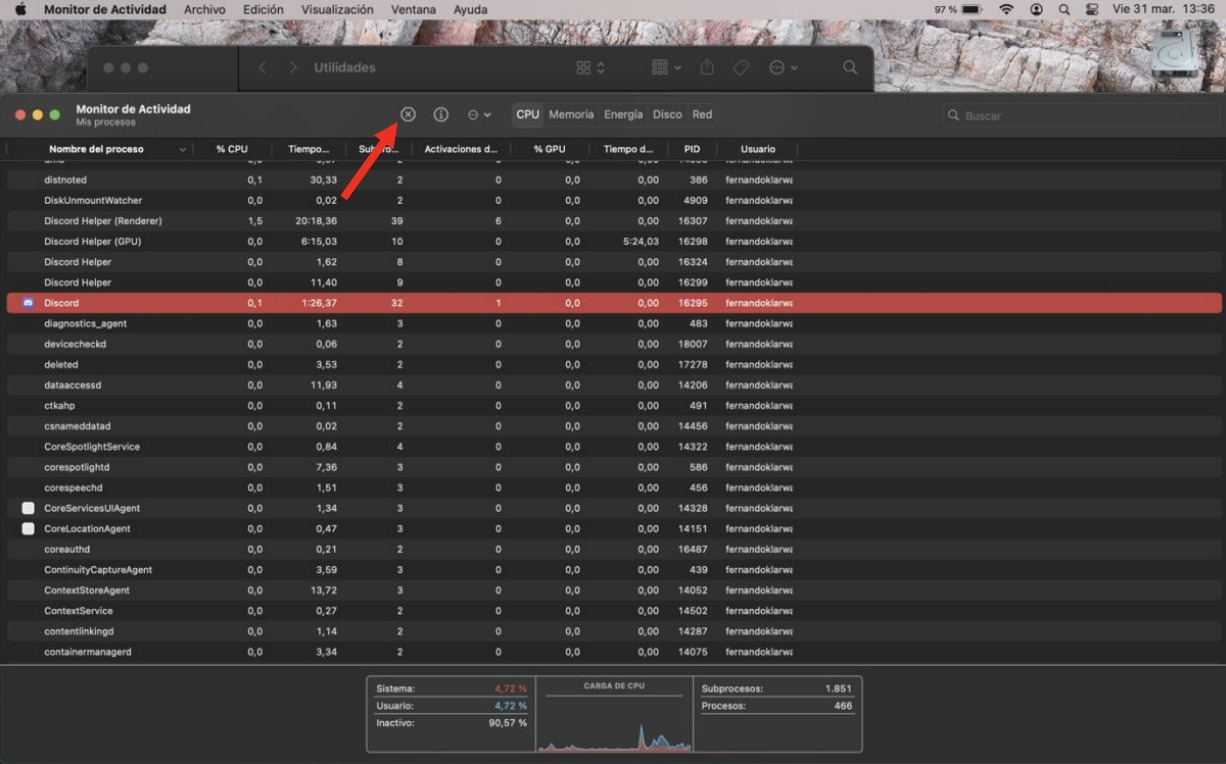Viewport: 1226px width, 764px height.
Task: Select contentlinkingd process row
Action: tap(614, 631)
